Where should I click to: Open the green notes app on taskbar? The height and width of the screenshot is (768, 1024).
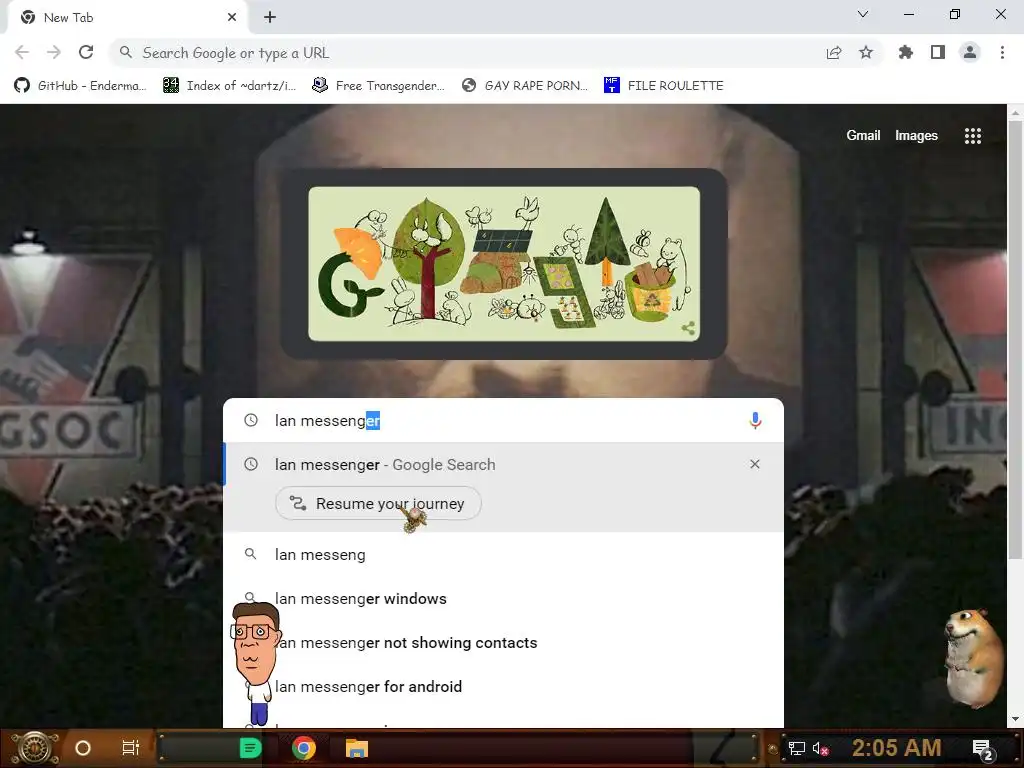tap(251, 748)
